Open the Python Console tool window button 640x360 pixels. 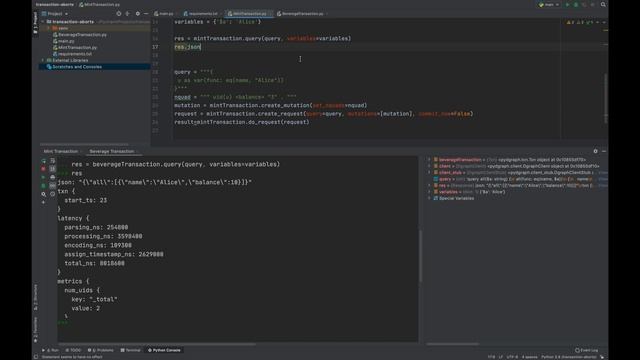point(164,350)
